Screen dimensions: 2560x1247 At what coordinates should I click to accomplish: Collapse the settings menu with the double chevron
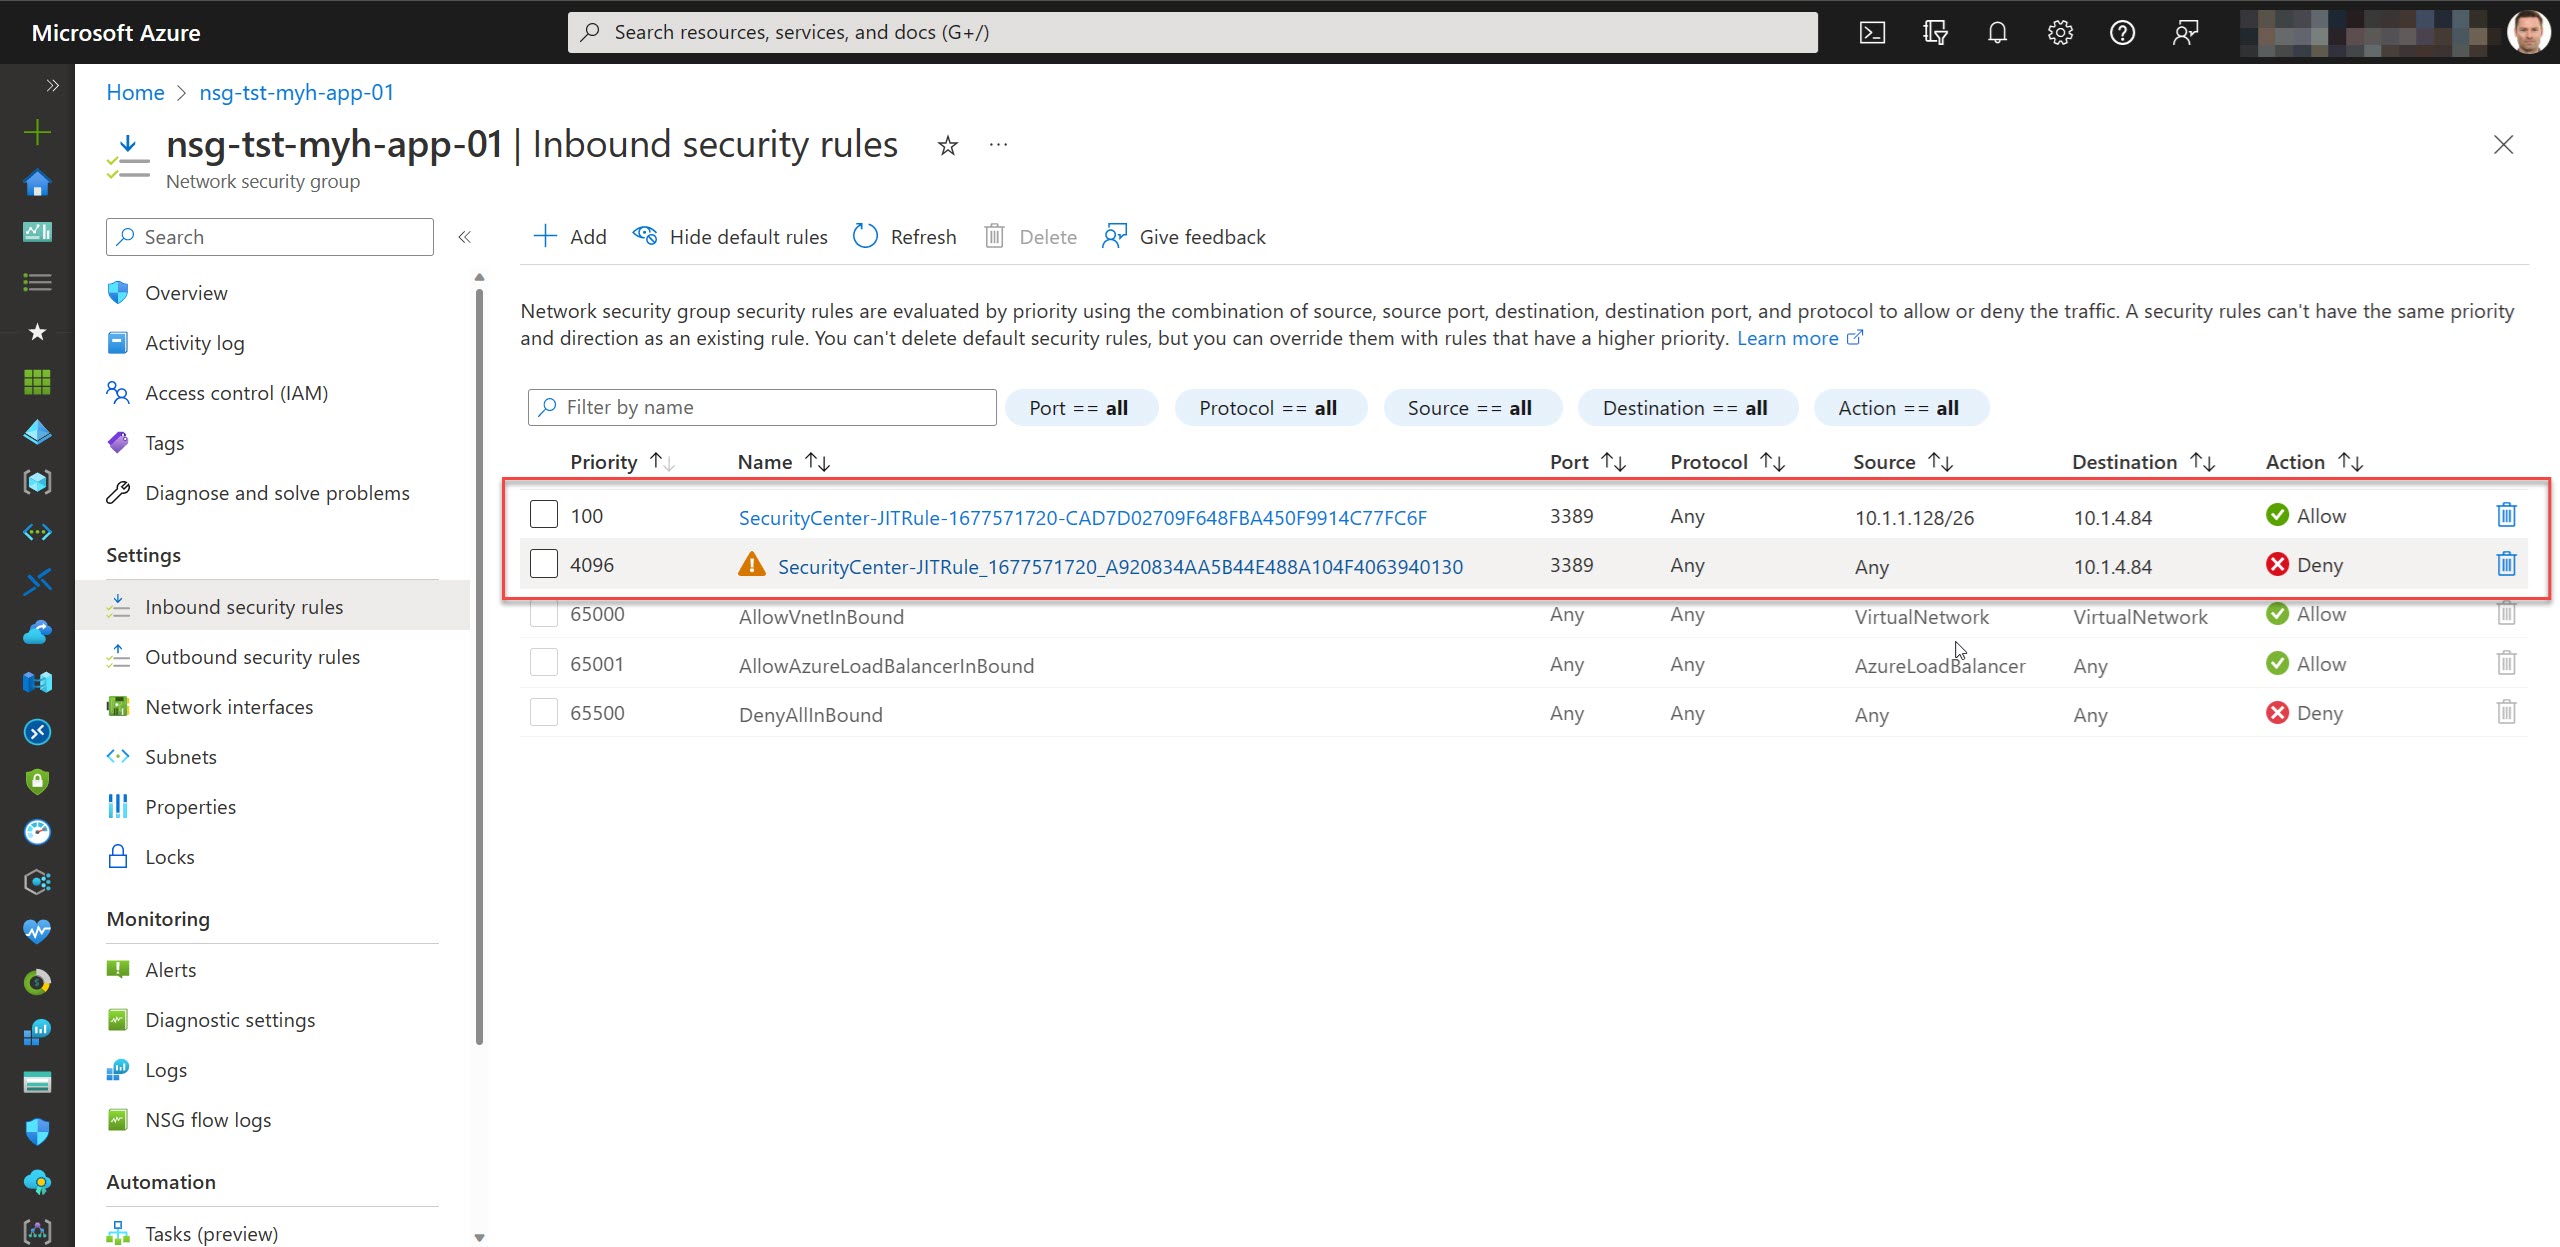click(464, 237)
